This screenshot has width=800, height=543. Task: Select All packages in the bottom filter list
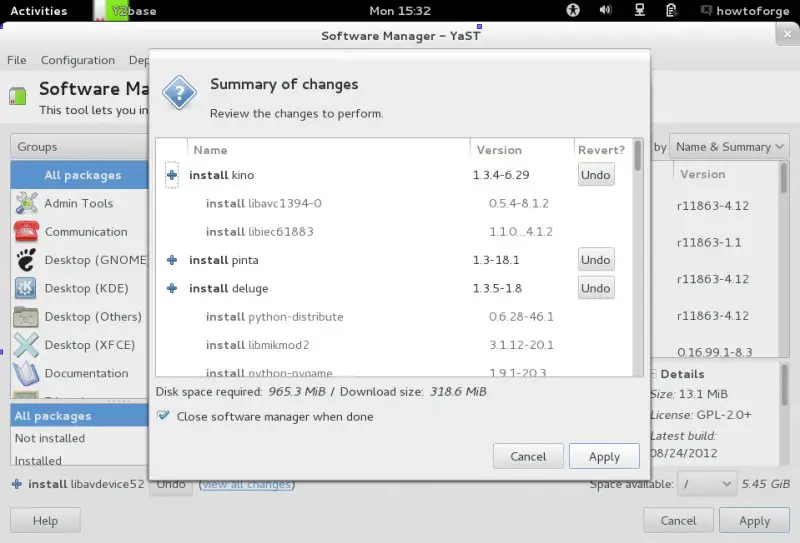80,416
